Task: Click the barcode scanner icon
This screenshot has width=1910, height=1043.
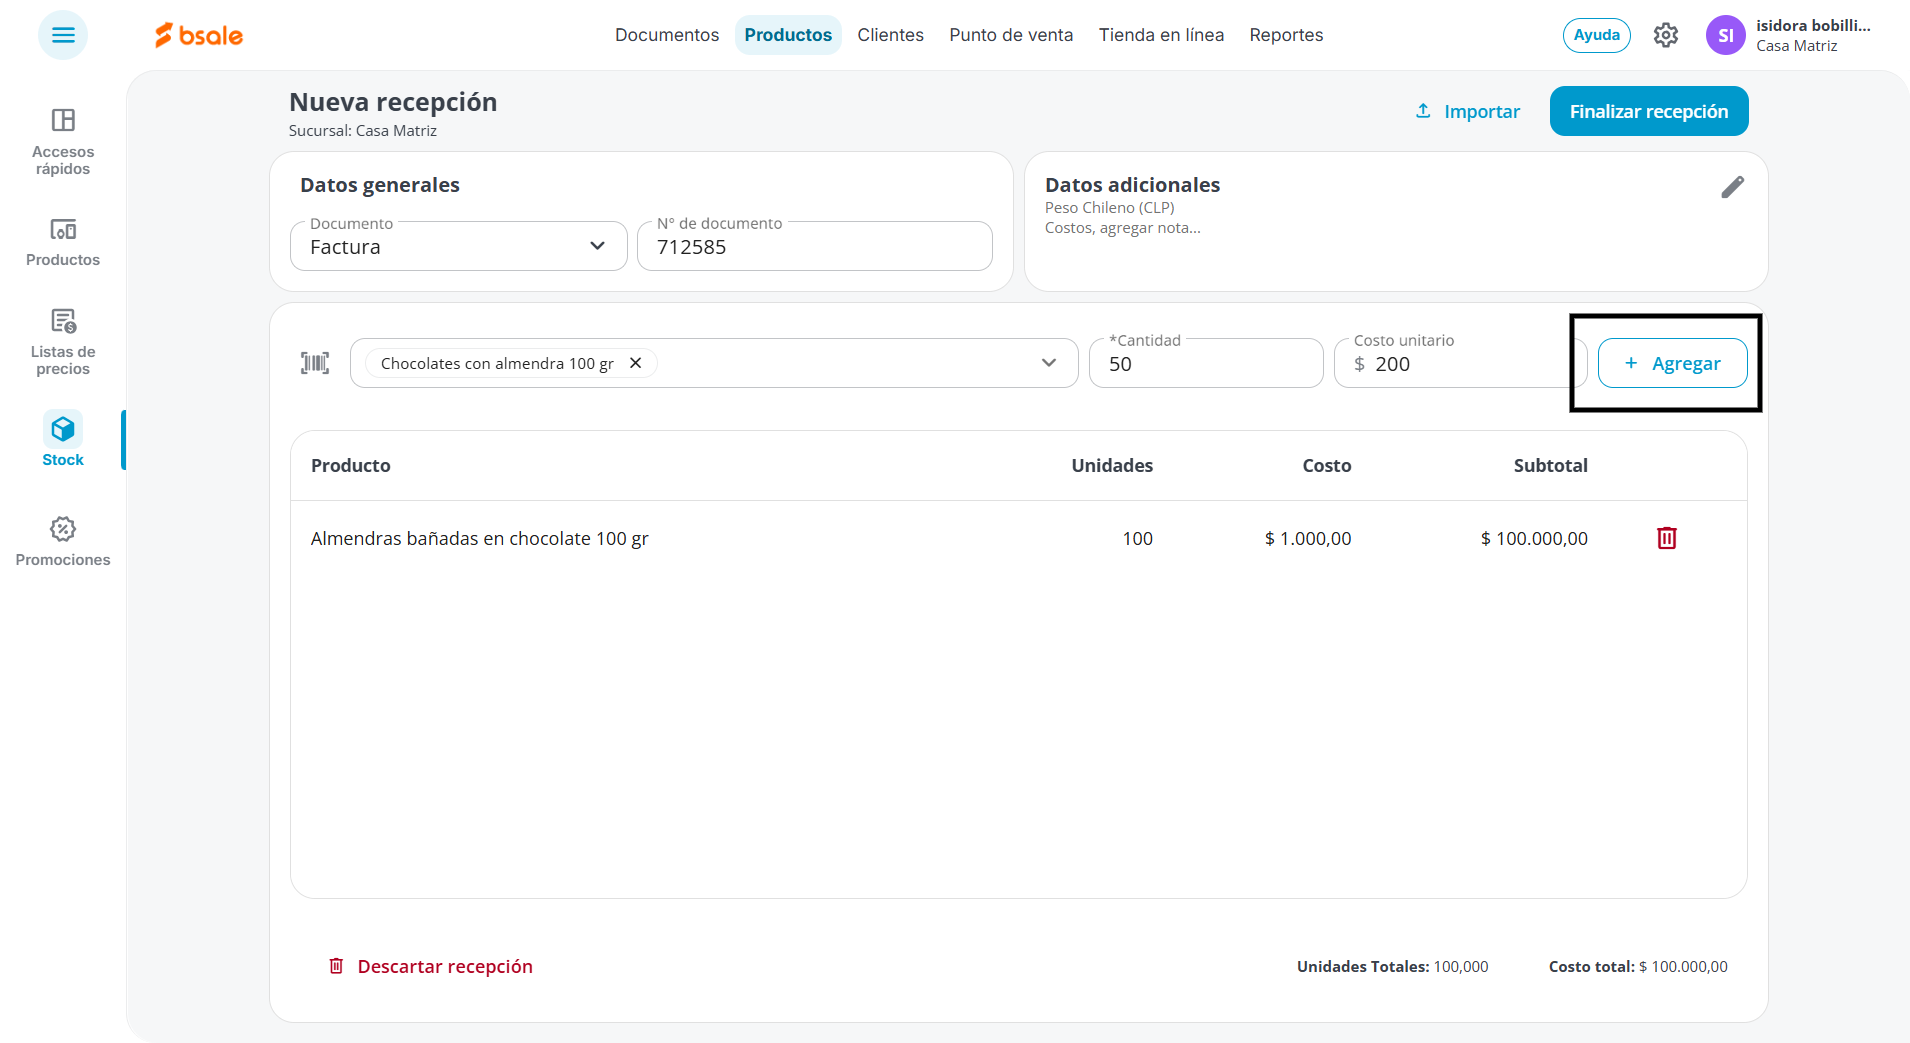Action: tap(315, 363)
